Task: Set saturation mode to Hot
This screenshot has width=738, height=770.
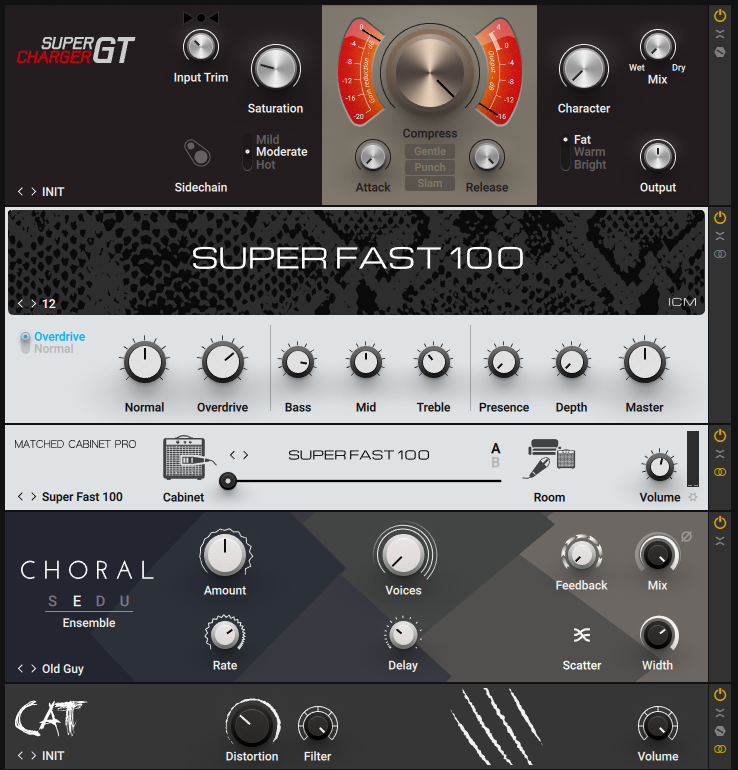Action: (266, 165)
